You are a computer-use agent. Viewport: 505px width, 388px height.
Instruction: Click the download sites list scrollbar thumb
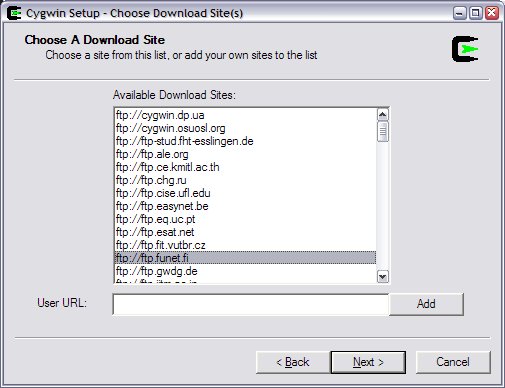pyautogui.click(x=383, y=132)
